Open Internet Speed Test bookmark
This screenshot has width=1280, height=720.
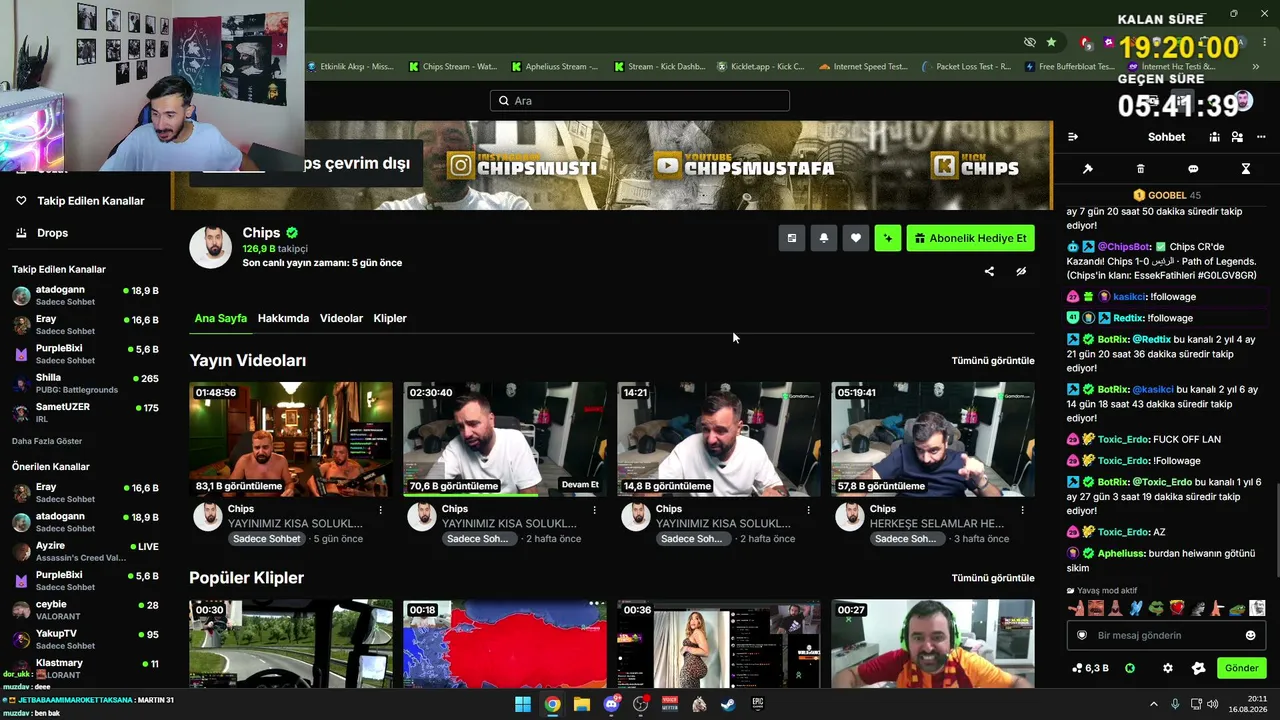point(863,67)
